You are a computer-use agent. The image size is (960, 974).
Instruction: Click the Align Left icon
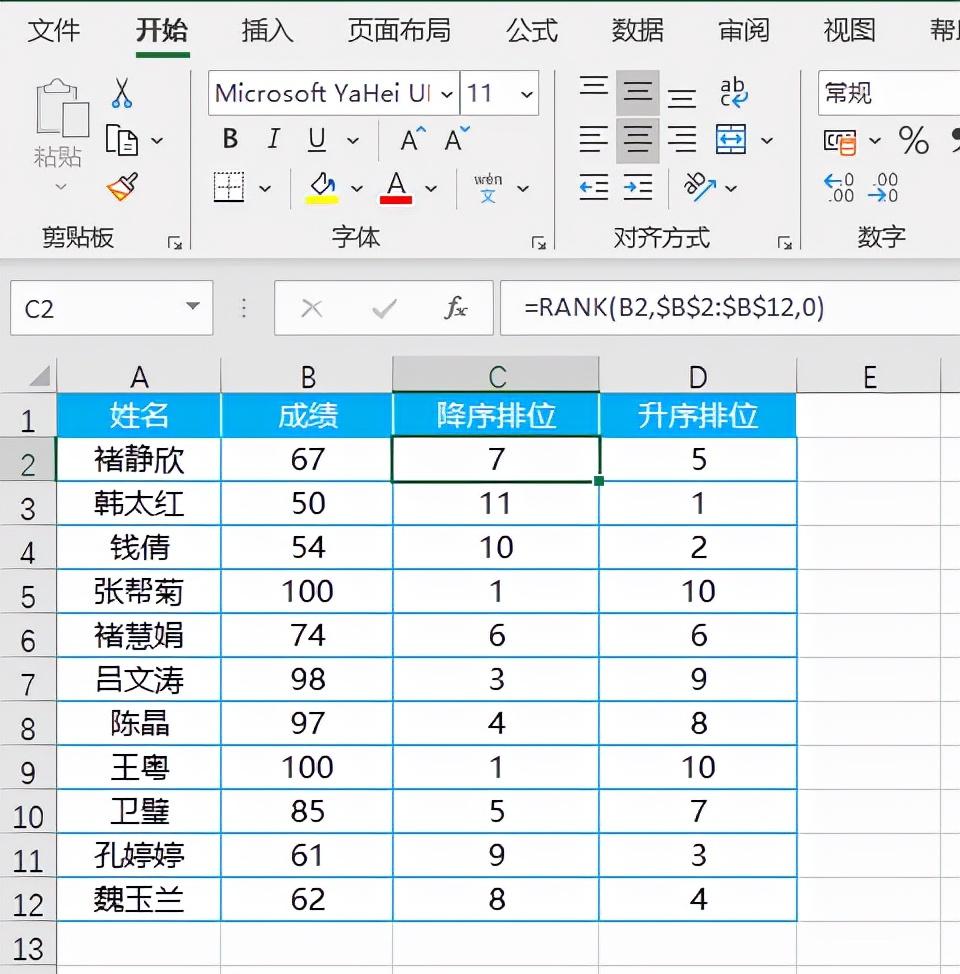click(x=593, y=139)
